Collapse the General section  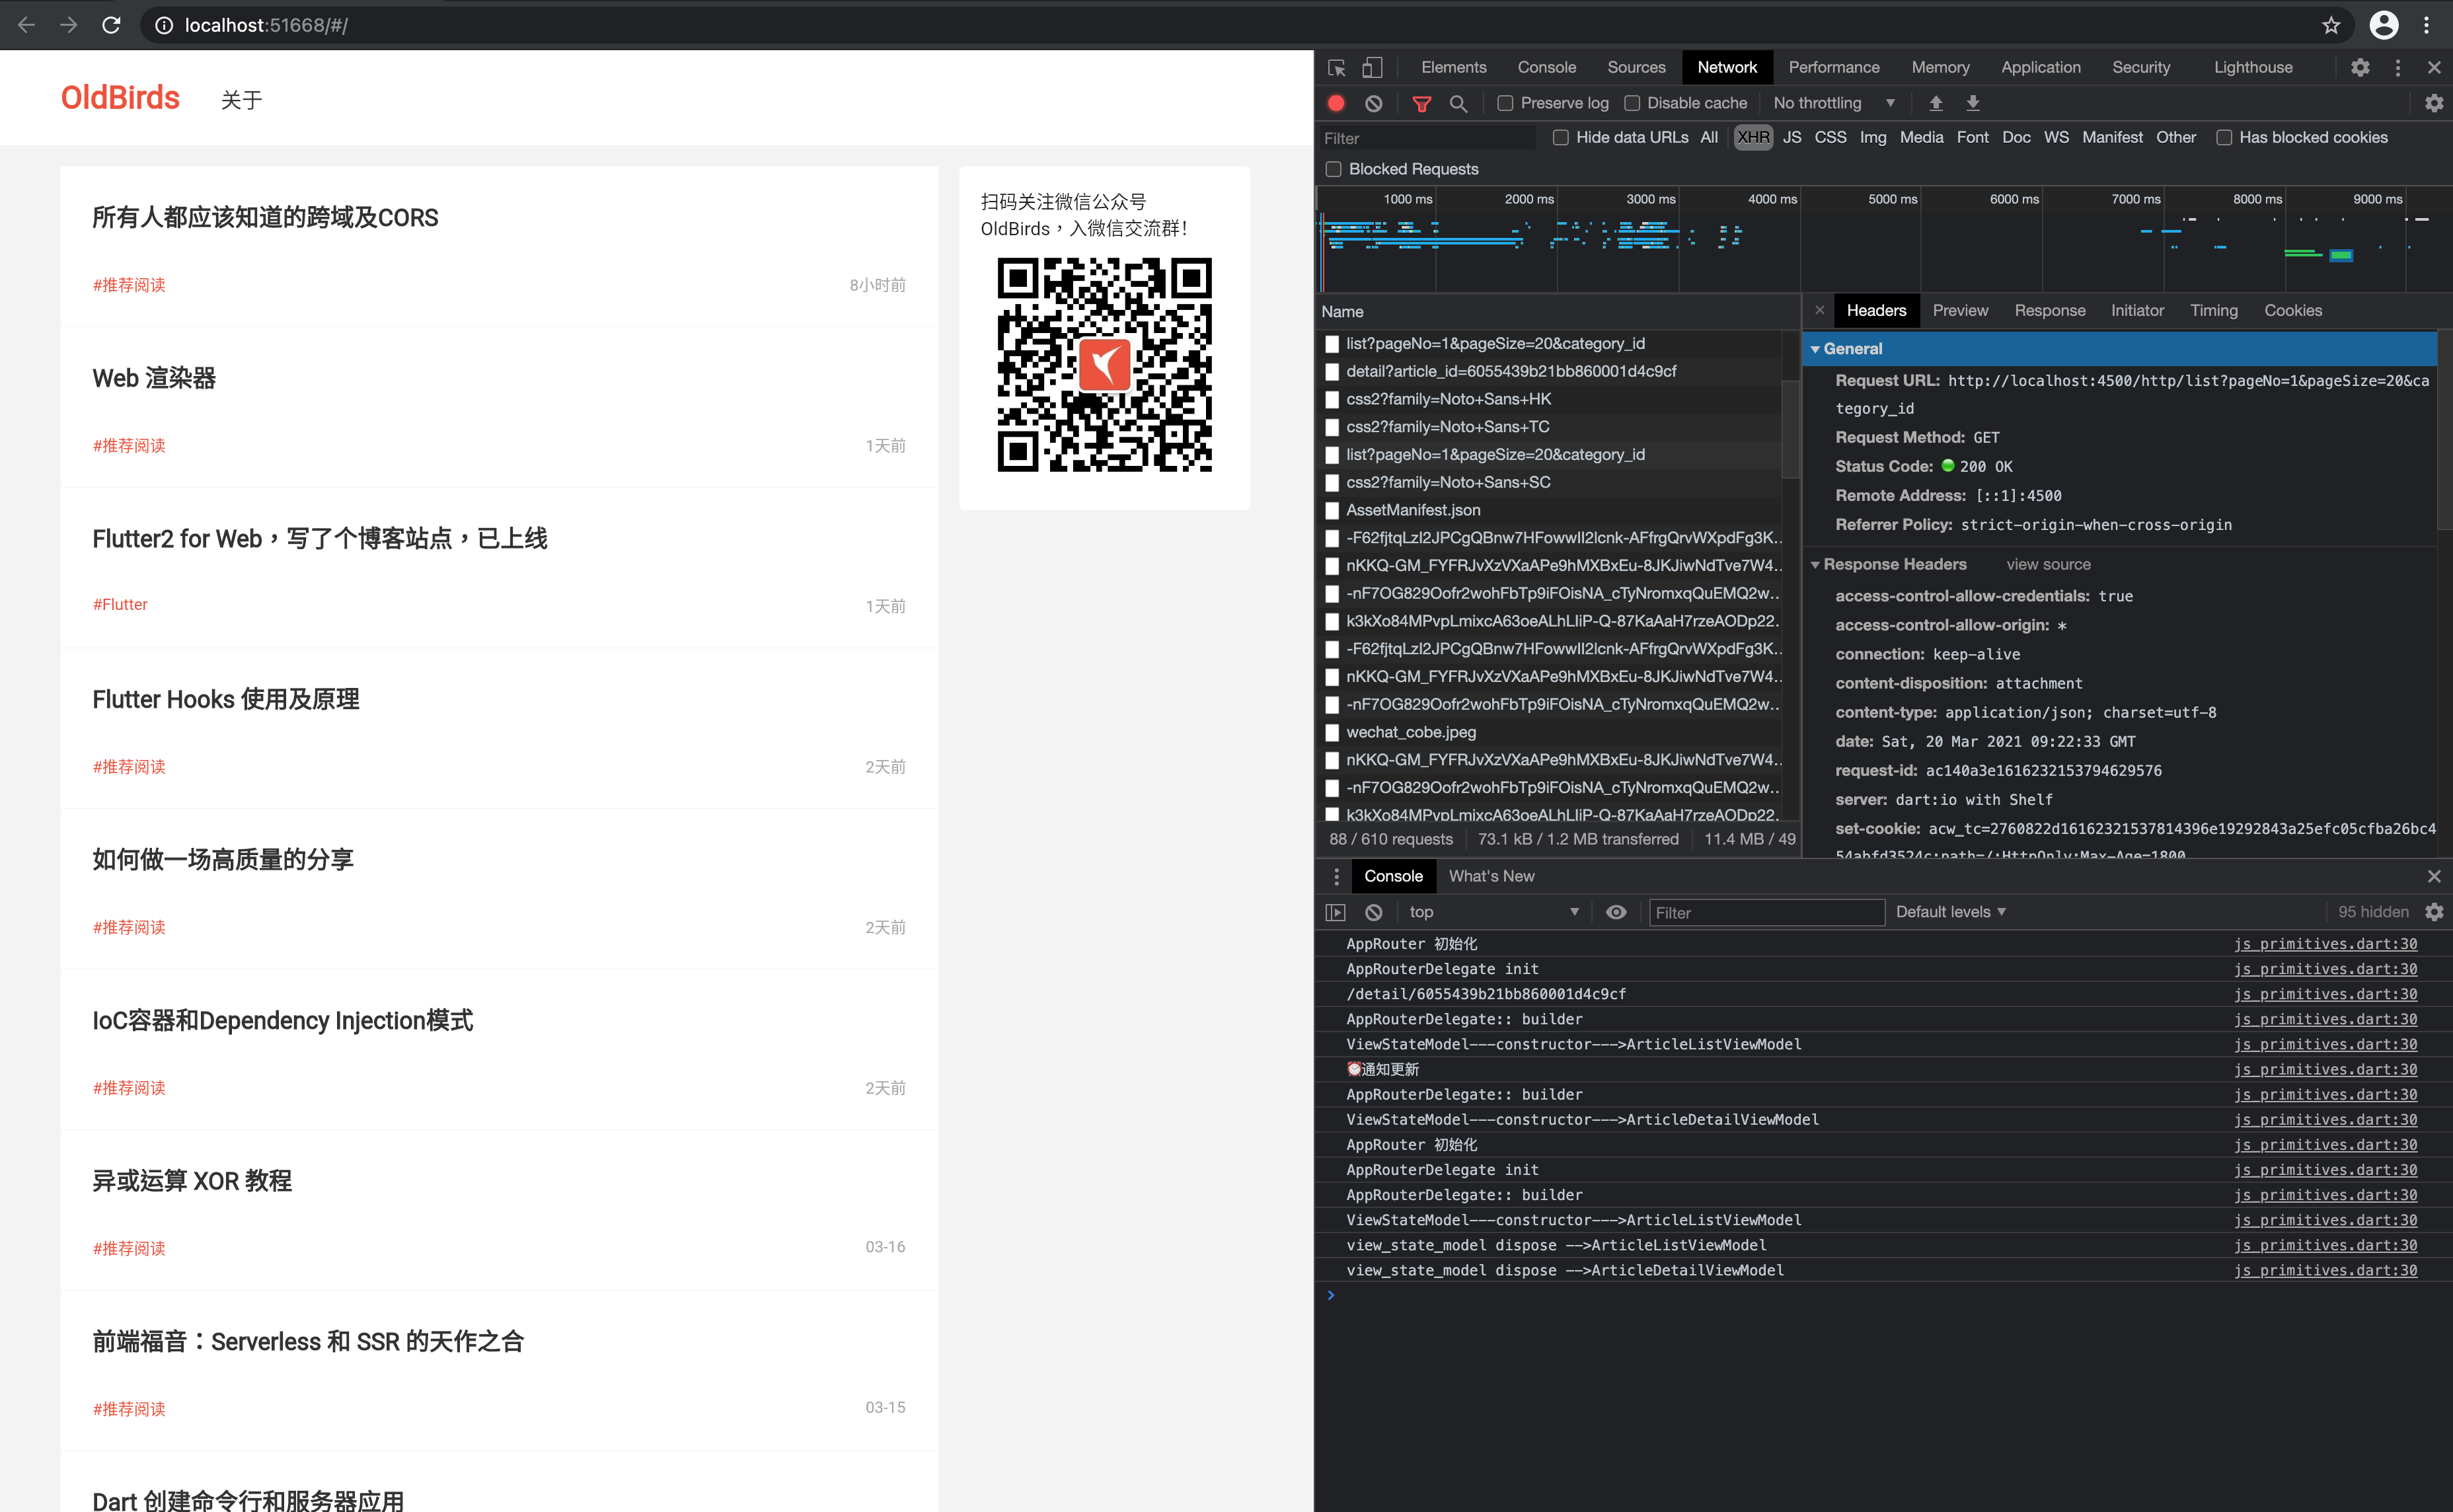1815,349
